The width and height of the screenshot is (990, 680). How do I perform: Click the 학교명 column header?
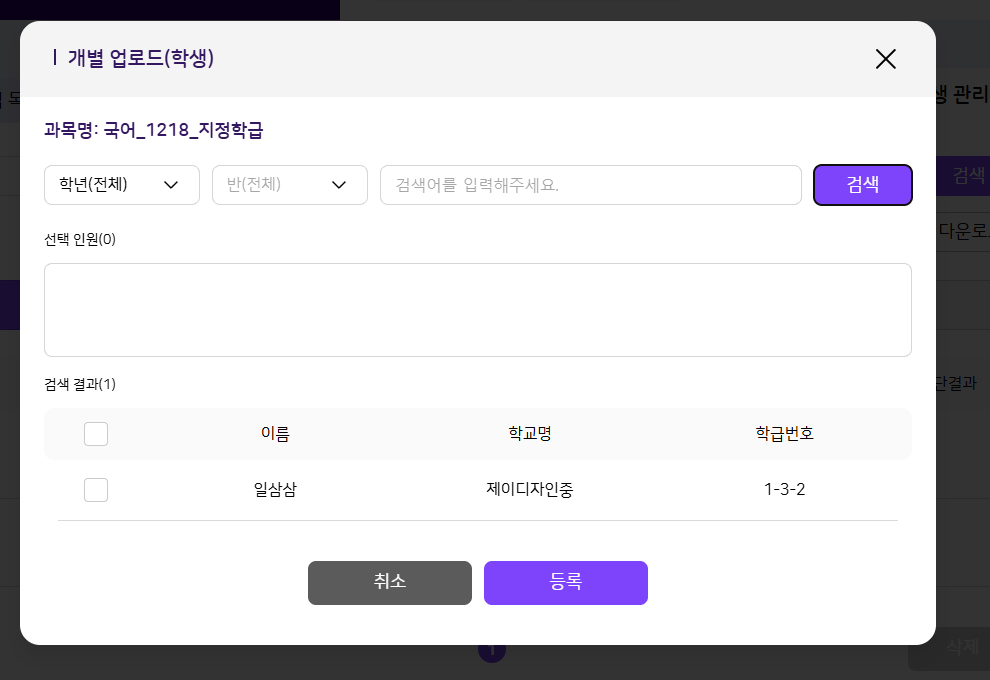click(x=530, y=434)
